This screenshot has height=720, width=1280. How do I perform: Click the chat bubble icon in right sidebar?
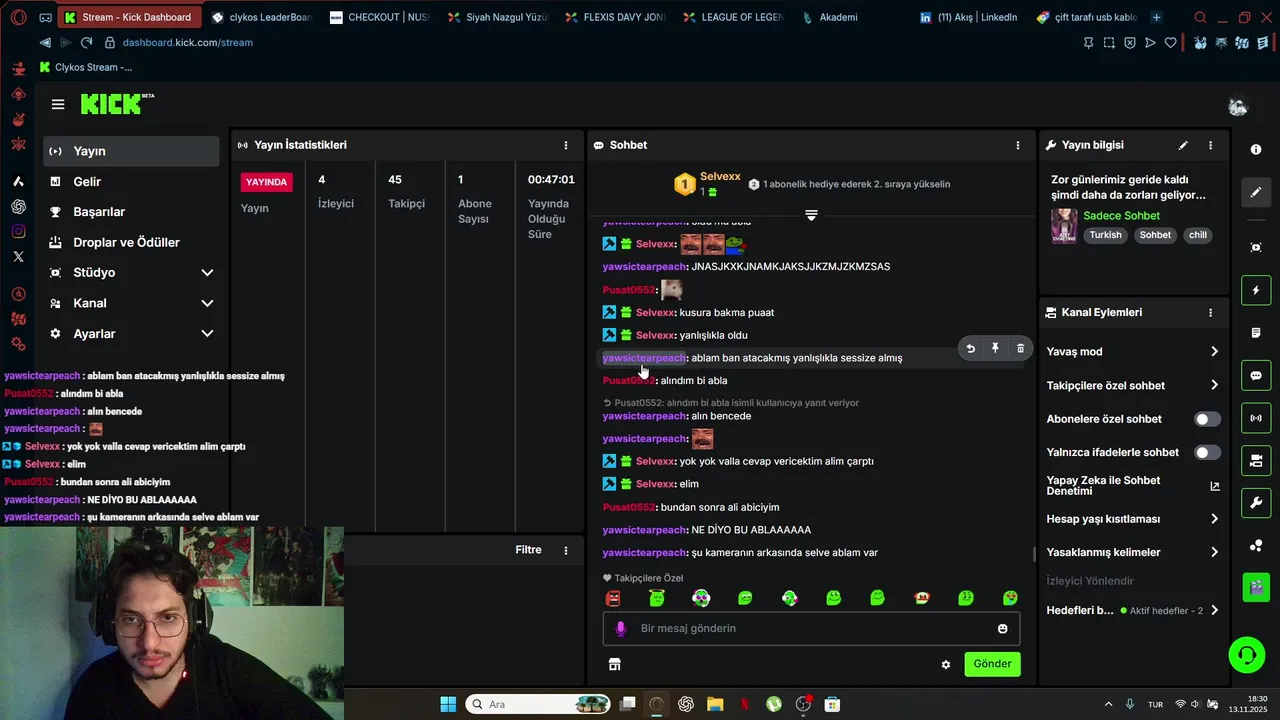click(x=1256, y=376)
